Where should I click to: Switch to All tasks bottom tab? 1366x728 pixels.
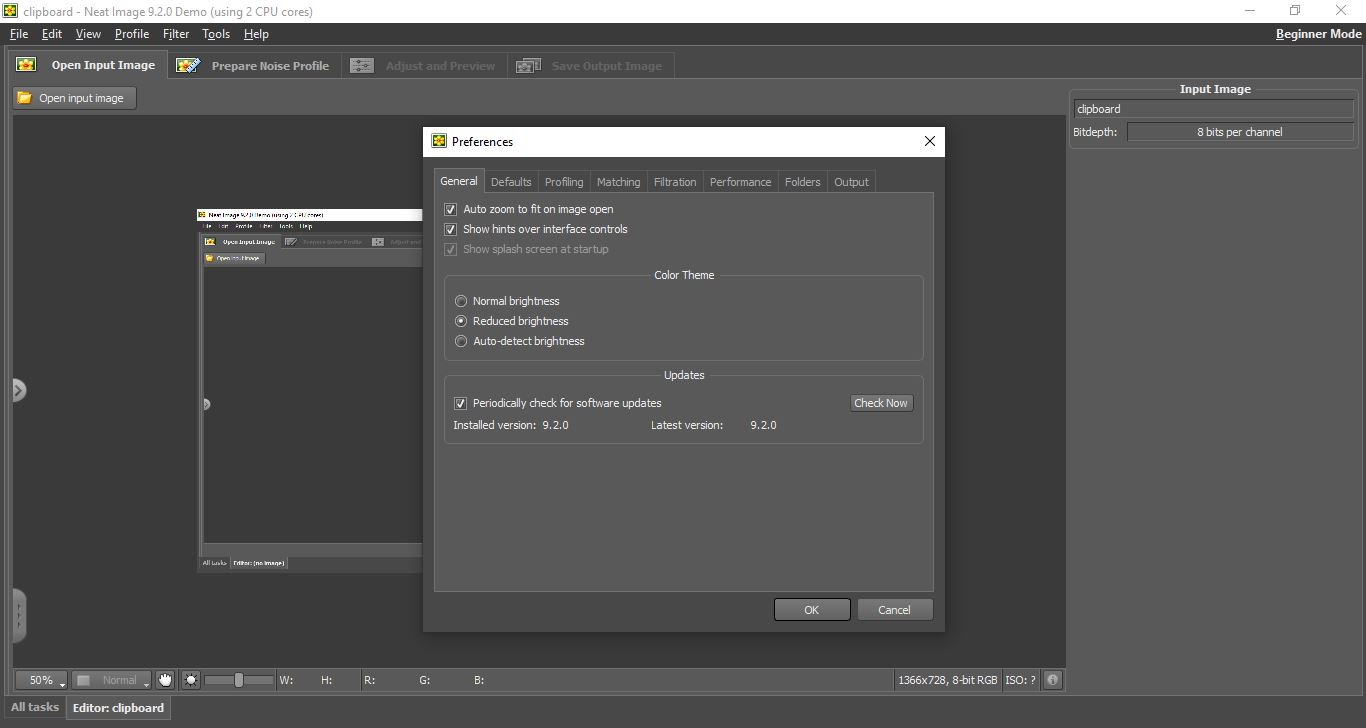pyautogui.click(x=35, y=707)
